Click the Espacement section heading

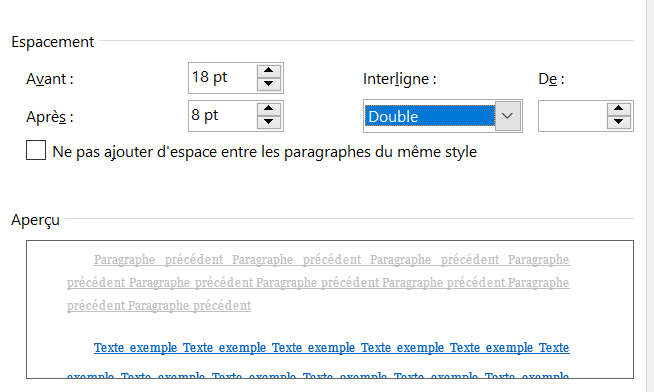click(53, 42)
